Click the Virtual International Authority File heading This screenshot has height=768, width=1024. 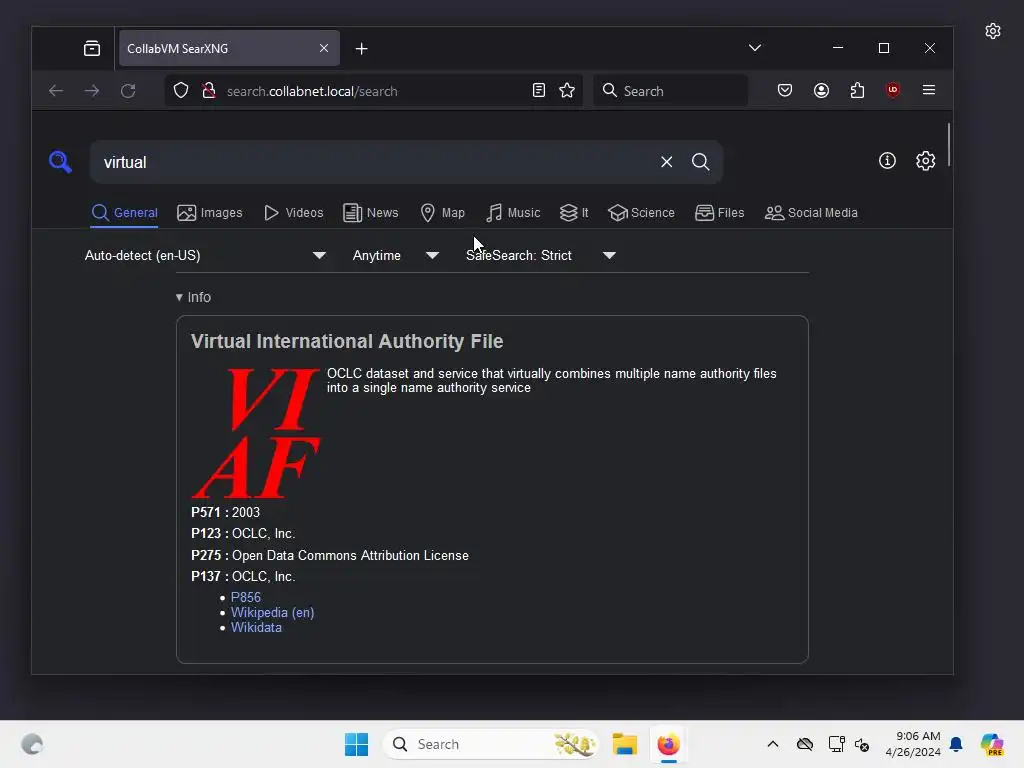point(347,342)
